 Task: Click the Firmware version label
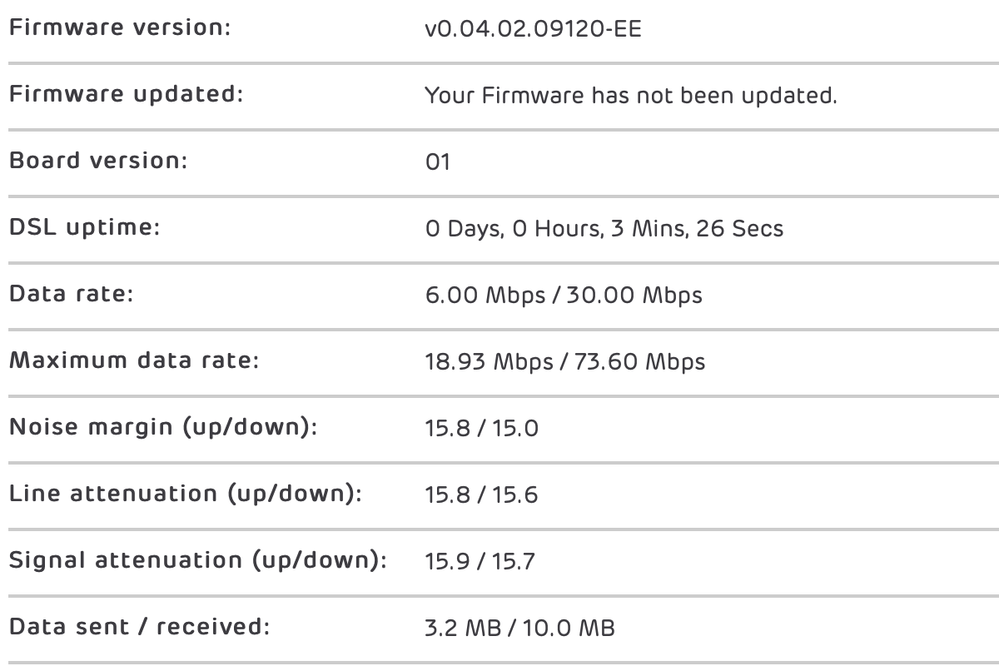119,27
